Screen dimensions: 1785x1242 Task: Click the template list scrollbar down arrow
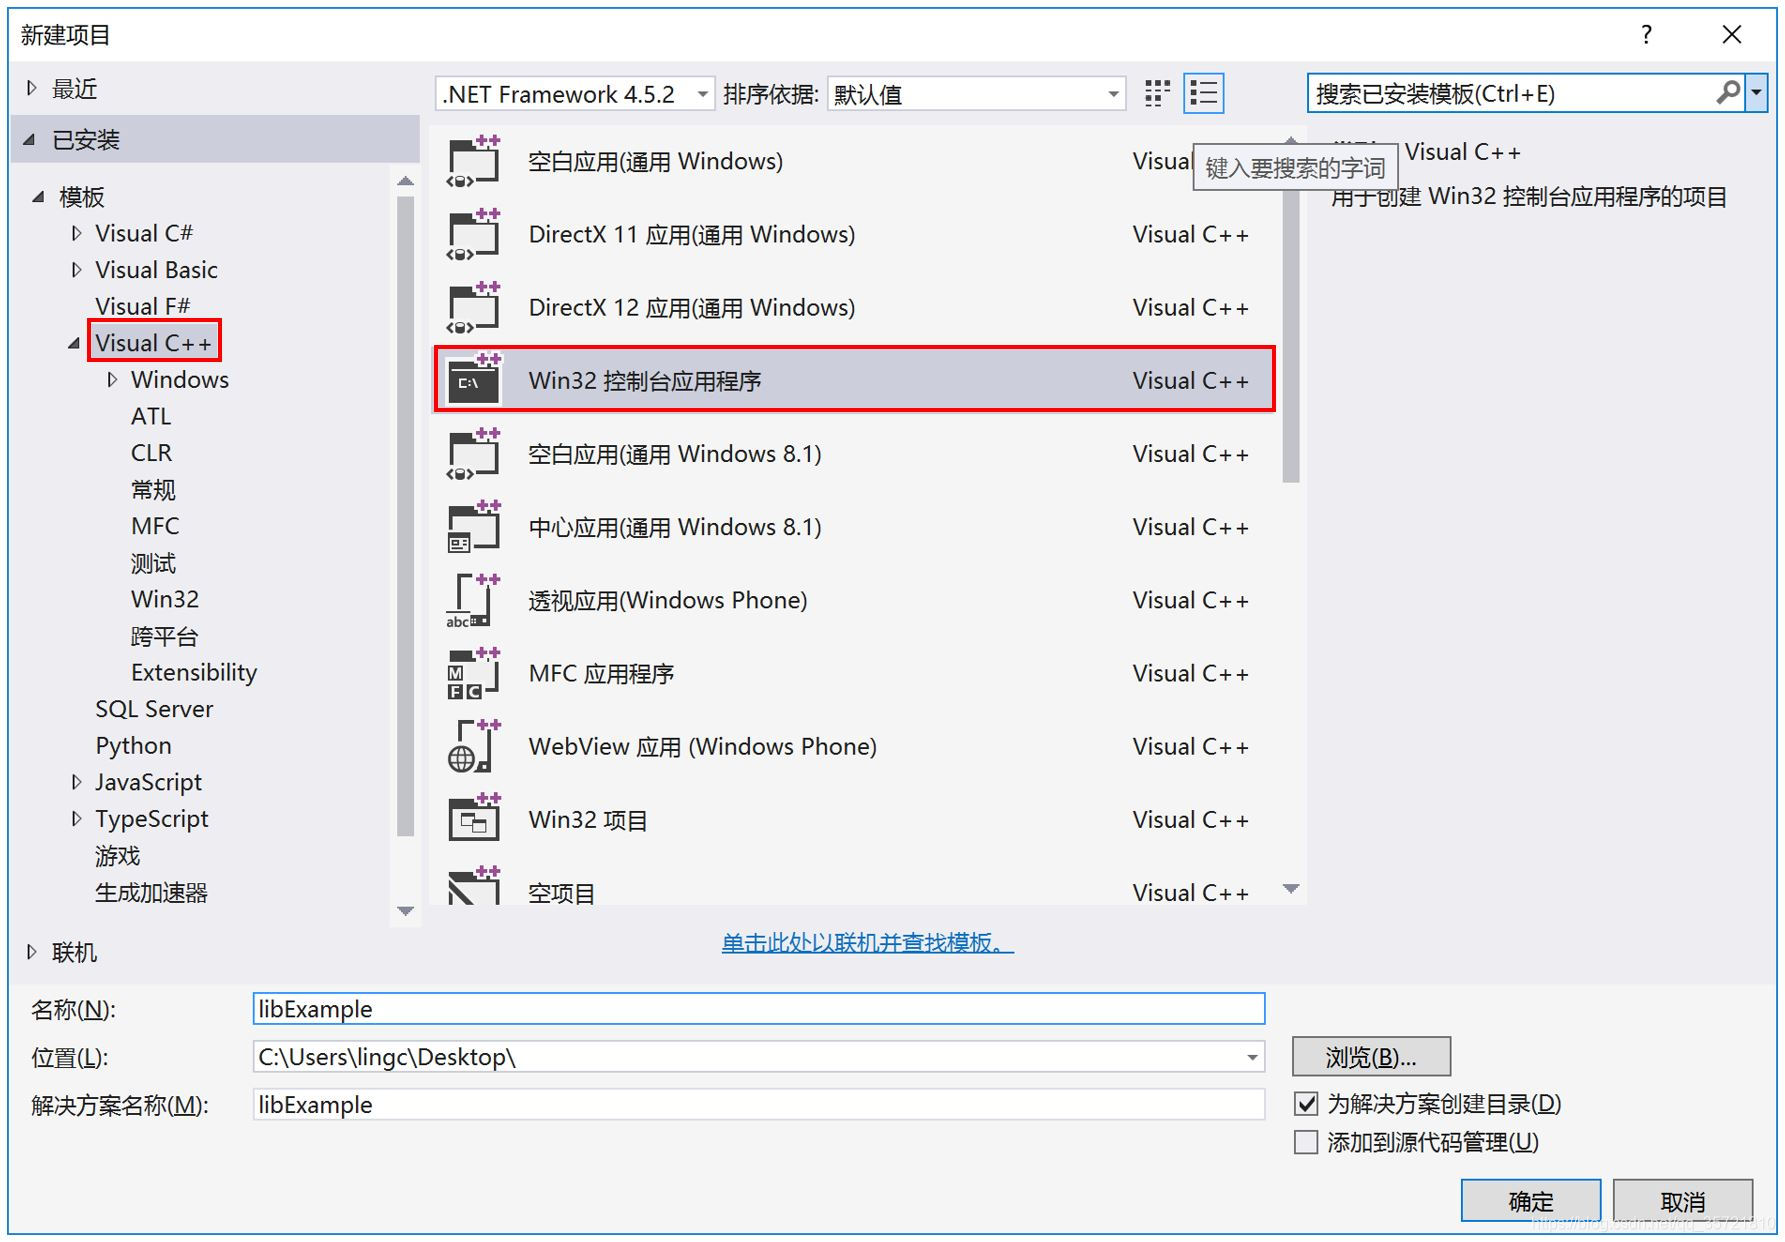1291,888
